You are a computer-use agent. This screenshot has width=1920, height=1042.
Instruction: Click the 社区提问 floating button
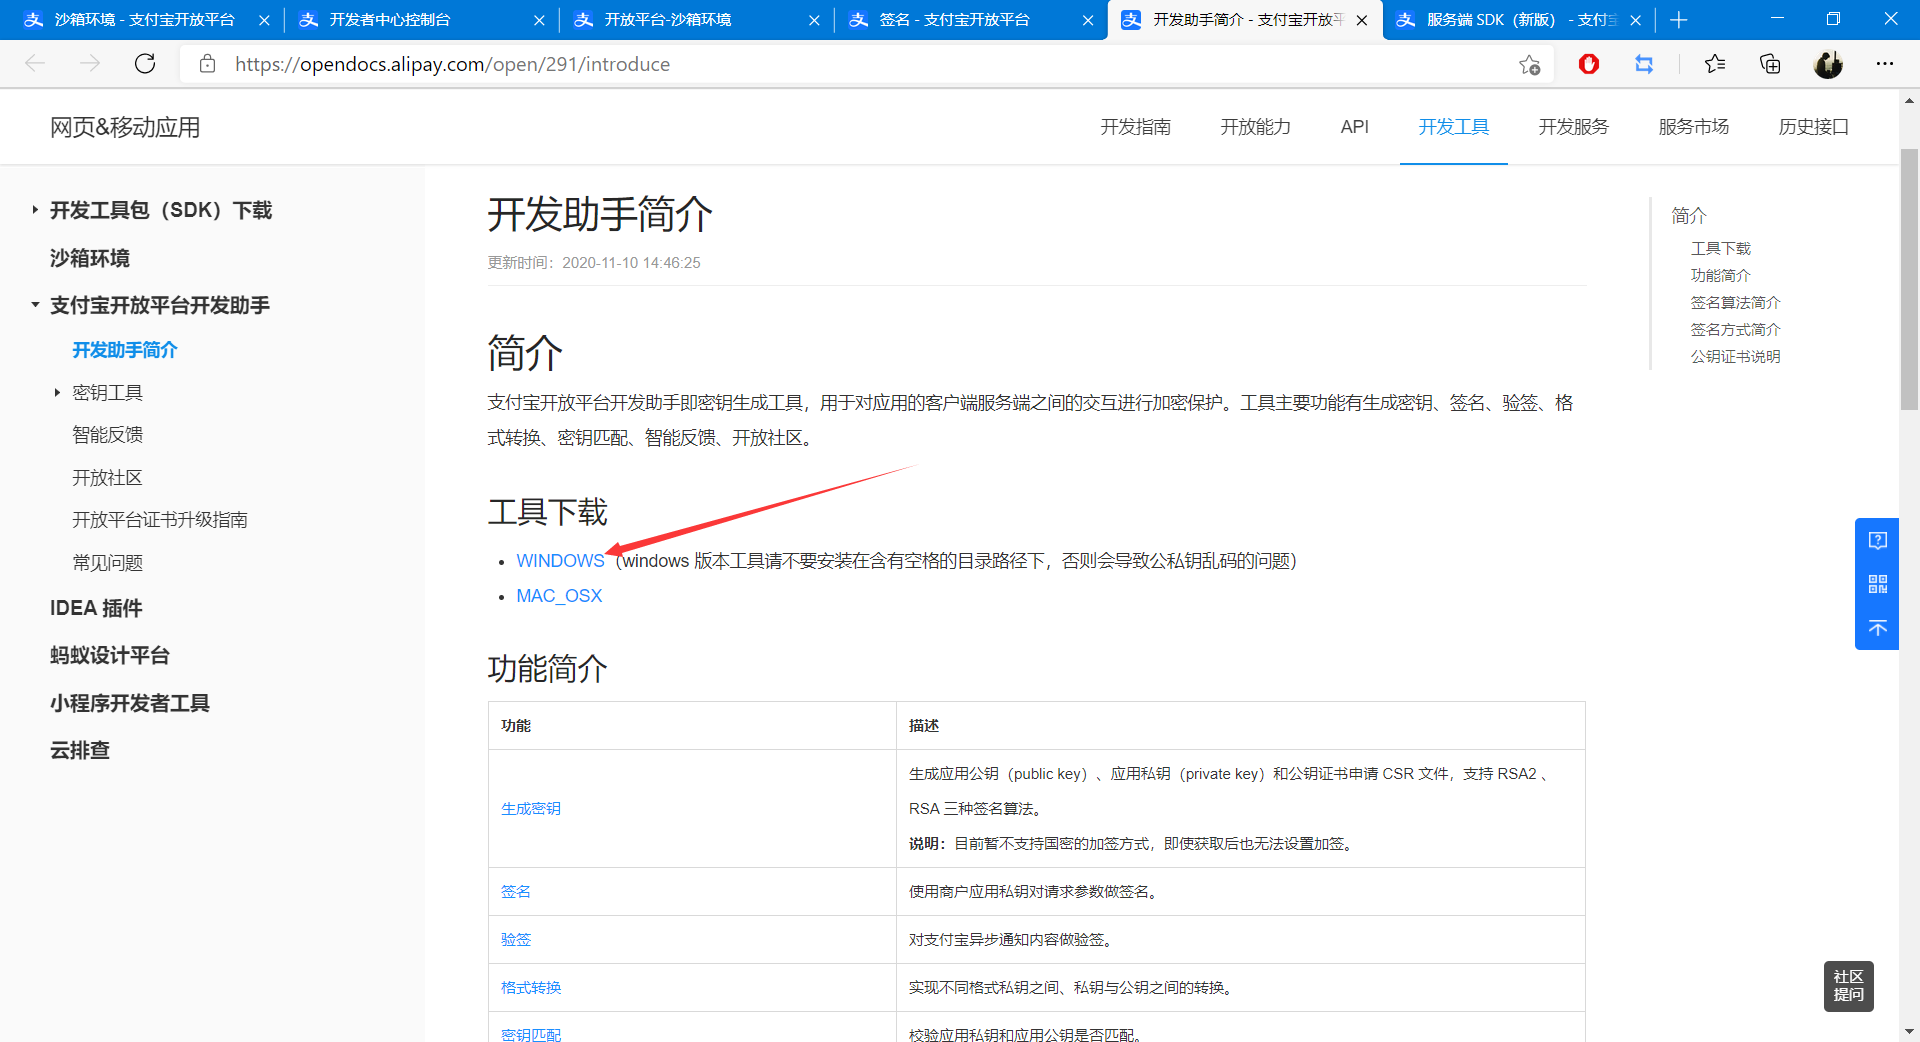pos(1848,986)
